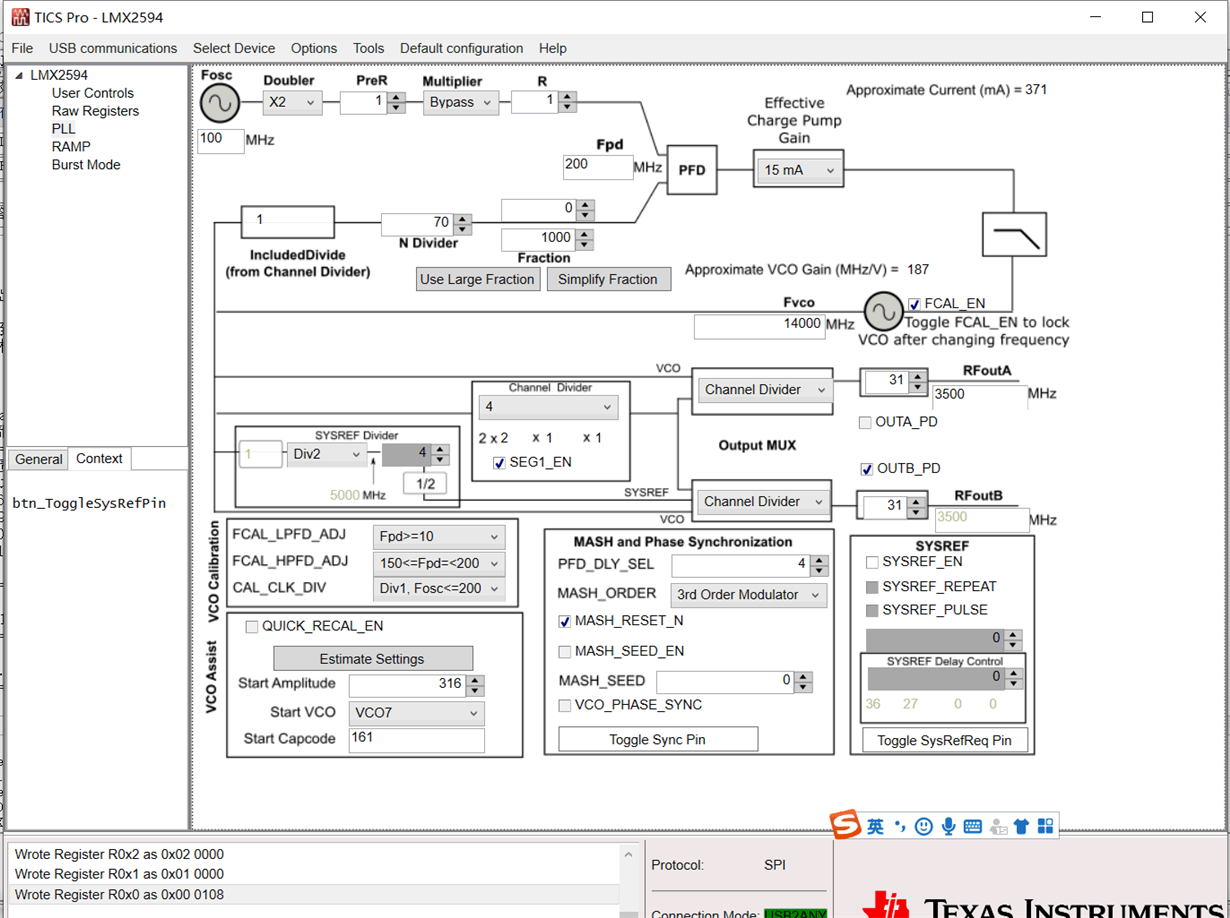
Task: Click Toggle Sync Pin button
Action: pyautogui.click(x=658, y=740)
